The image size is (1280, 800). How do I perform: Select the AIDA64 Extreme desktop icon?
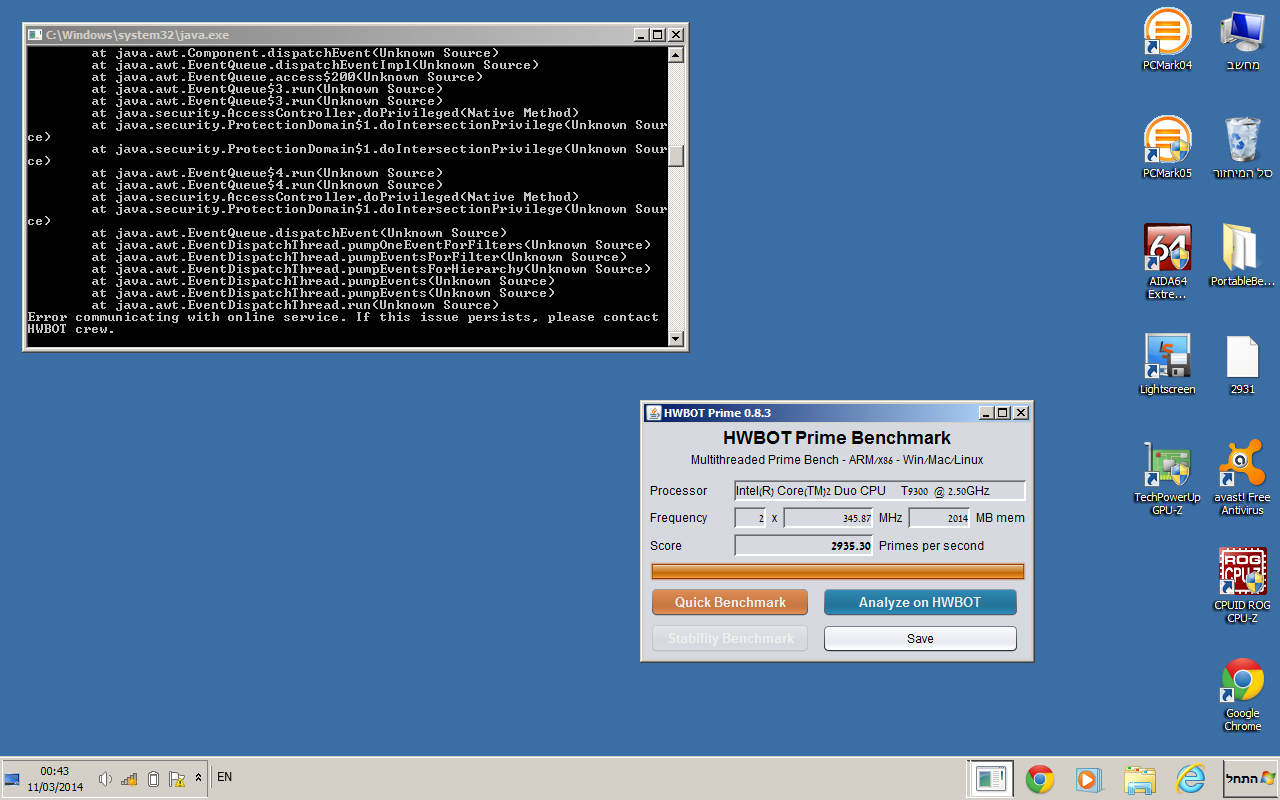(x=1168, y=262)
